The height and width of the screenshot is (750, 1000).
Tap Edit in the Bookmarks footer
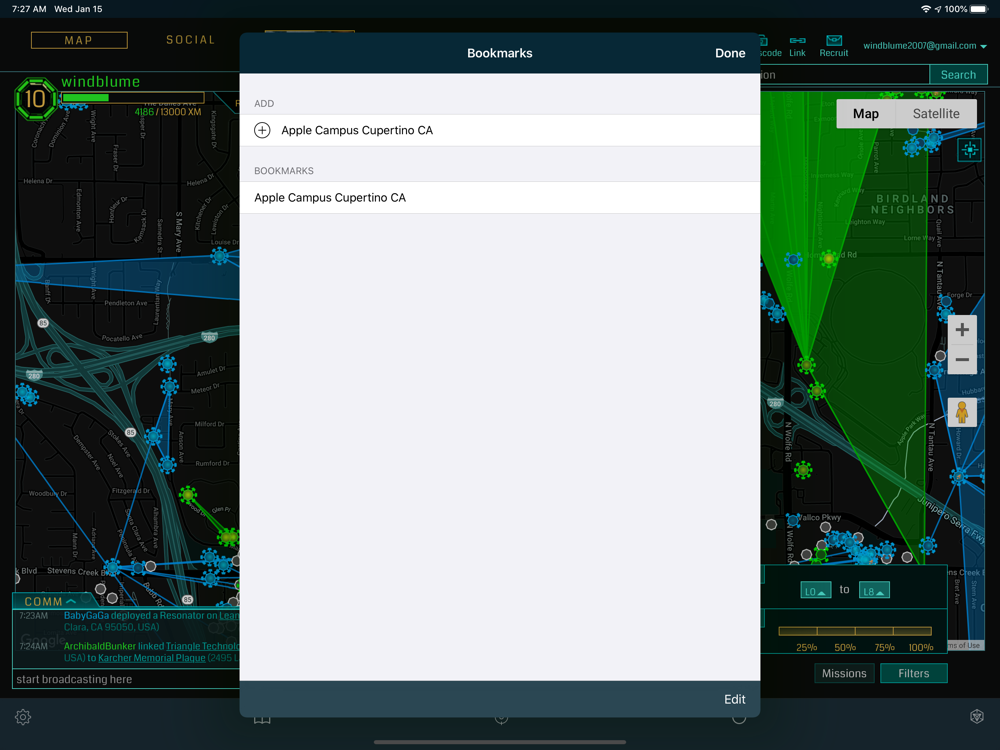[735, 699]
